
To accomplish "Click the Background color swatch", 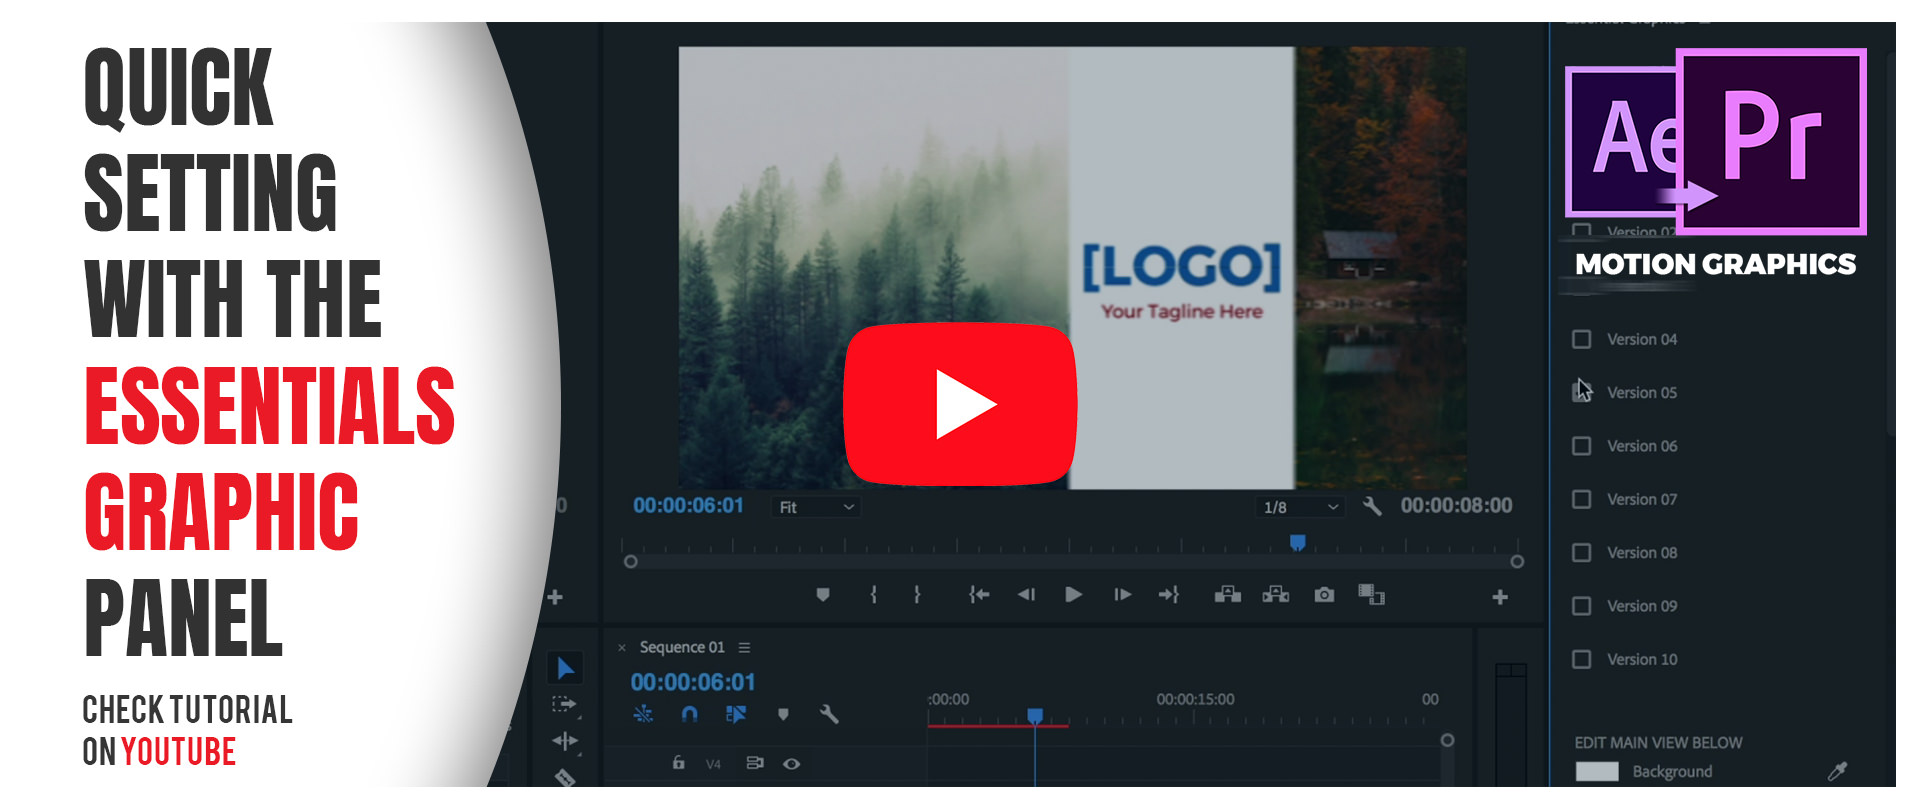I will click(x=1597, y=771).
